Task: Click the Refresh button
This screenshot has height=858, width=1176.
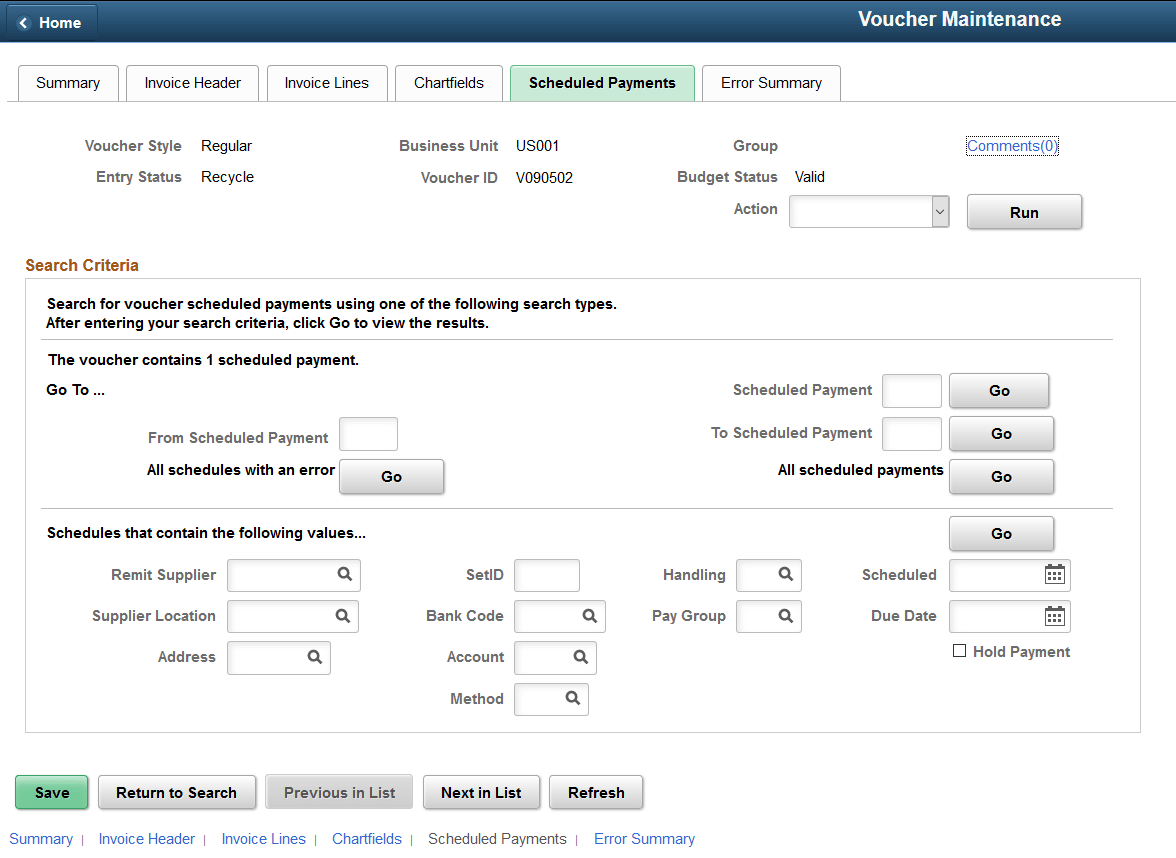Action: coord(596,792)
